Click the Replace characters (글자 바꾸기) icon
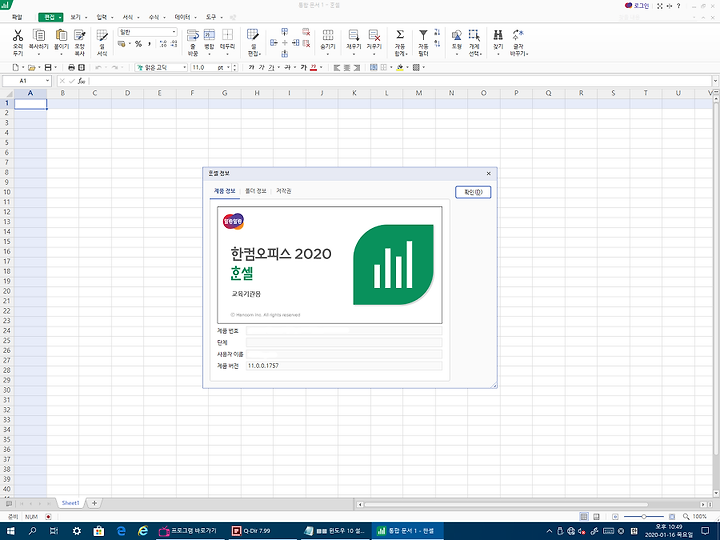 click(518, 35)
